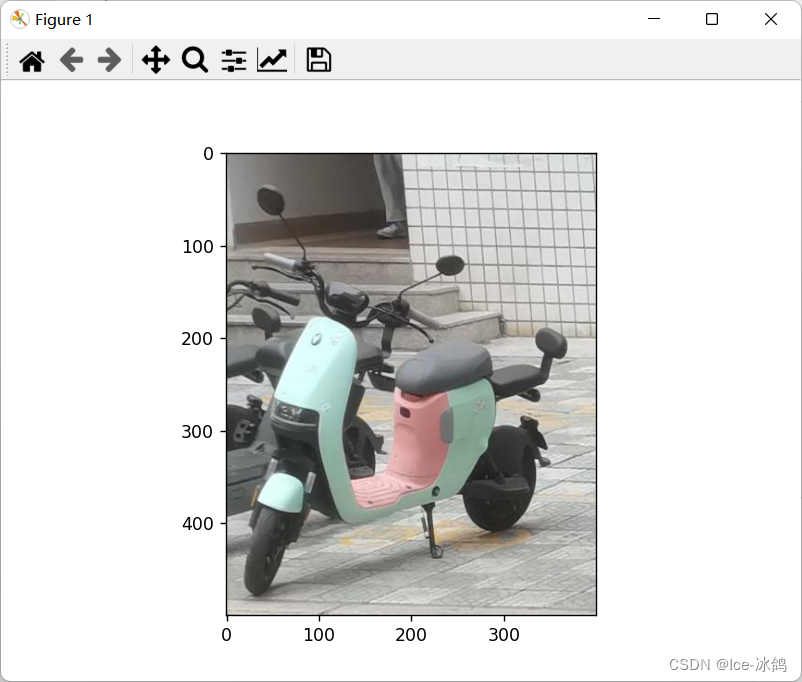Click the x-axis label '300'
This screenshot has height=682, width=802.
point(504,635)
